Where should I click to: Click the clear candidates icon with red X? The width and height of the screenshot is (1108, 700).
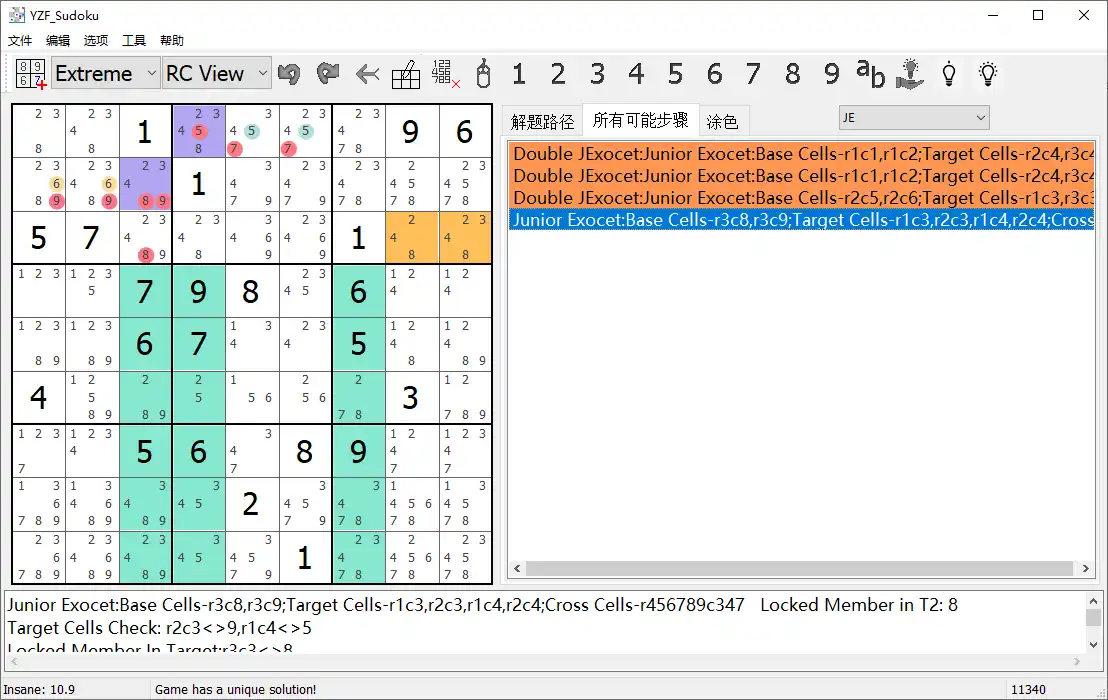(445, 74)
